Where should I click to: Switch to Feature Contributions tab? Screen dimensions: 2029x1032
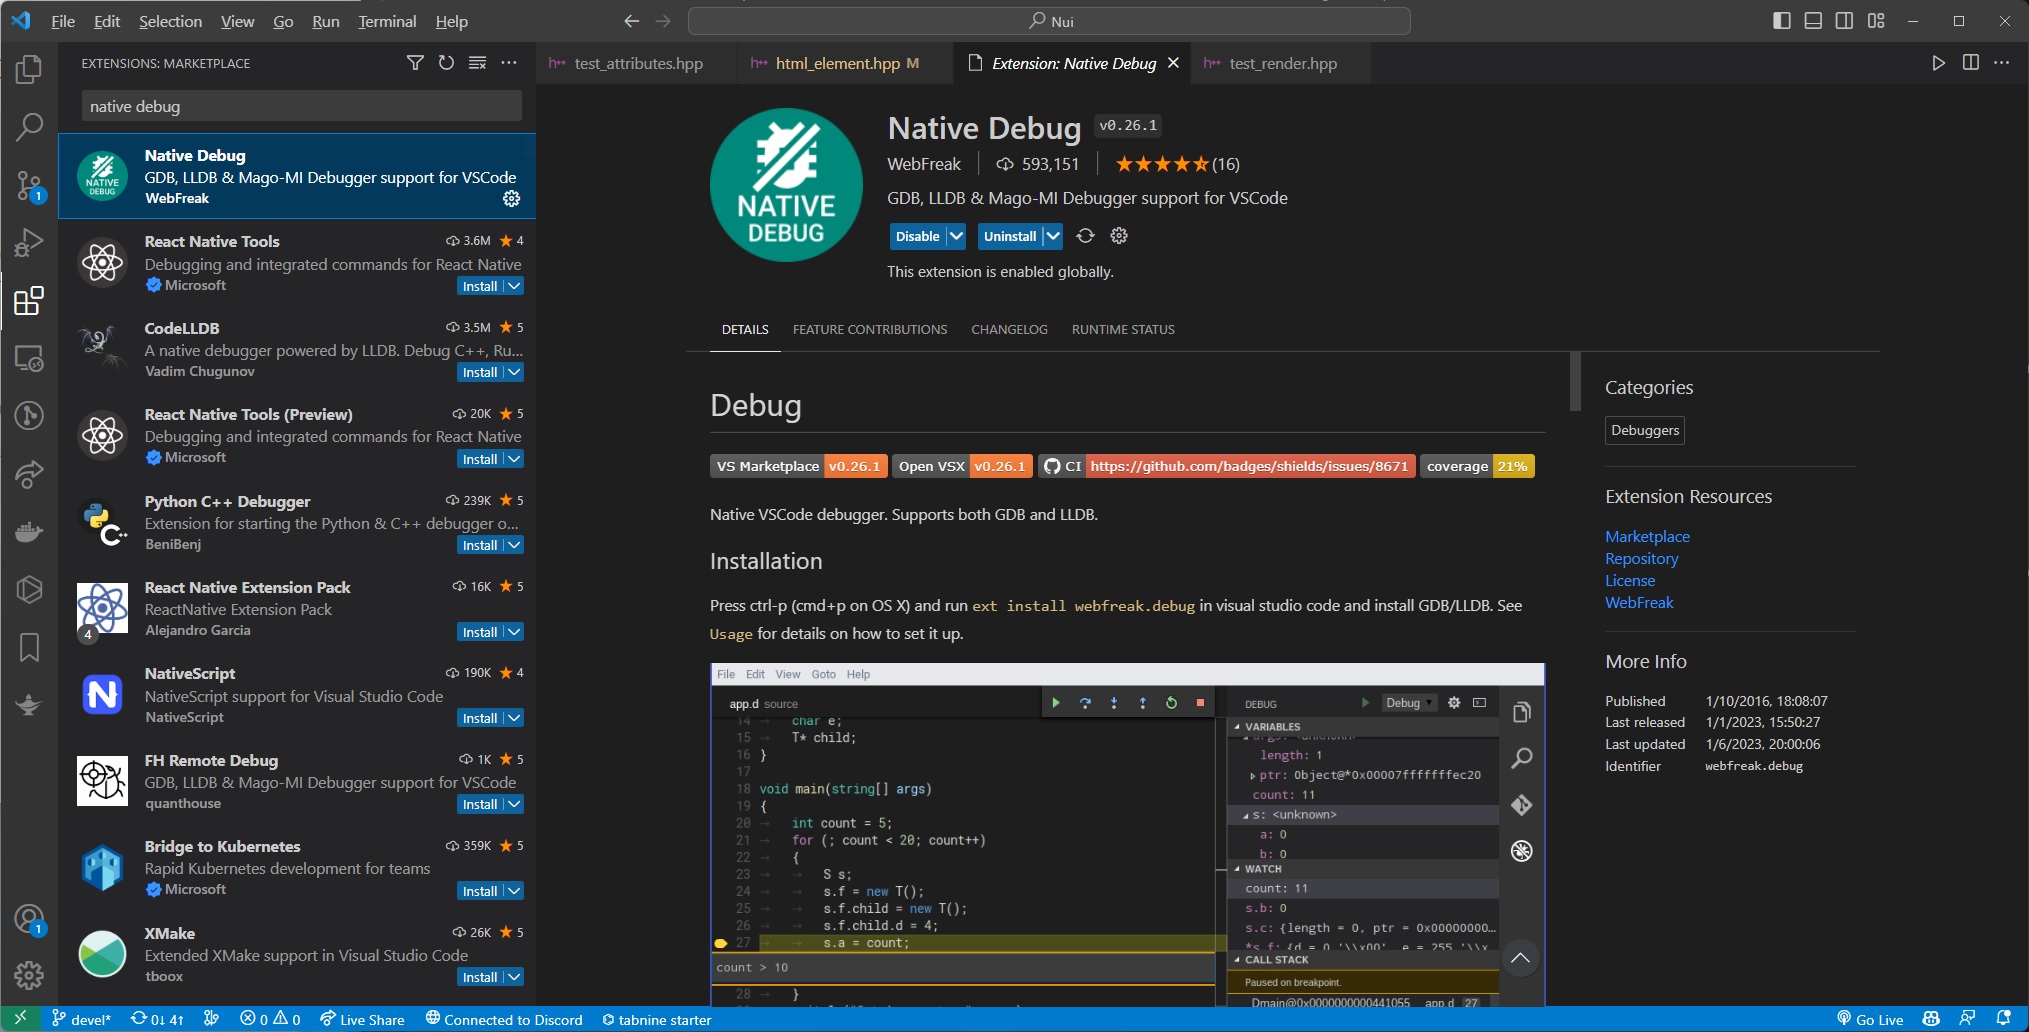point(870,329)
